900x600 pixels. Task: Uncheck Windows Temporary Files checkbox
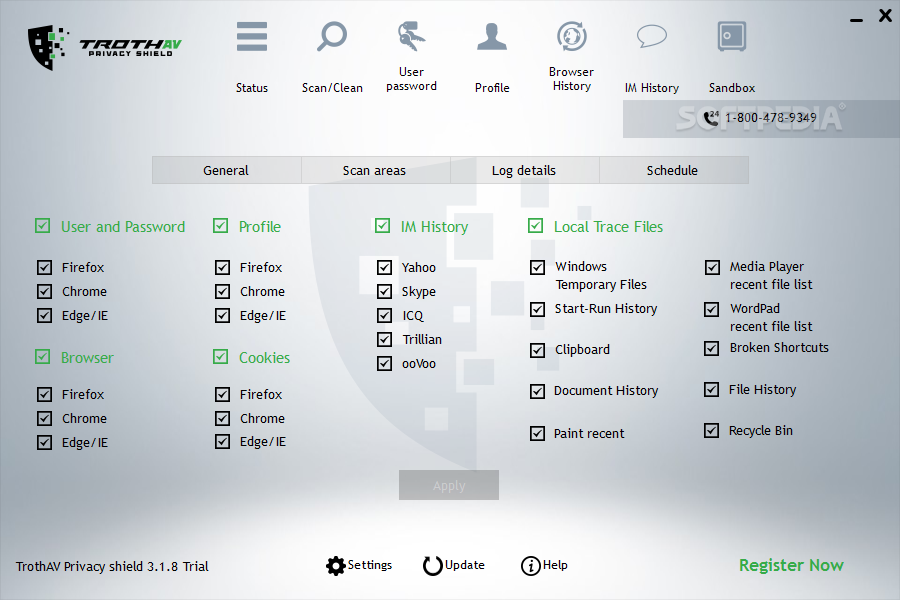(x=537, y=267)
